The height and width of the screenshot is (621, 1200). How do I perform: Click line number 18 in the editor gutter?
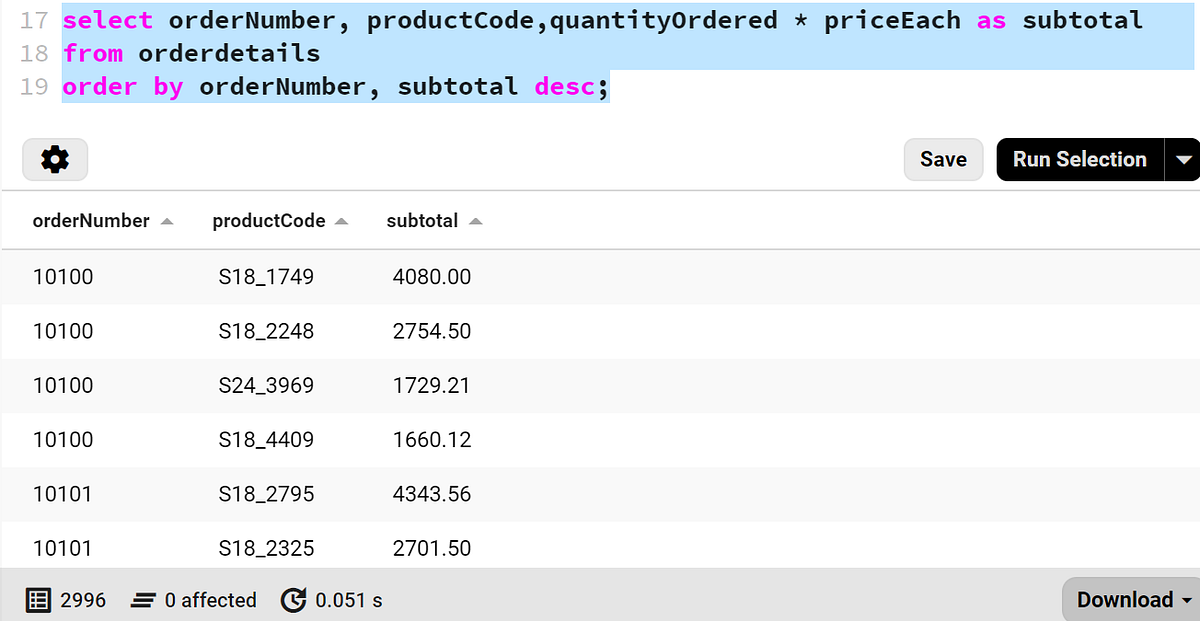pos(33,53)
